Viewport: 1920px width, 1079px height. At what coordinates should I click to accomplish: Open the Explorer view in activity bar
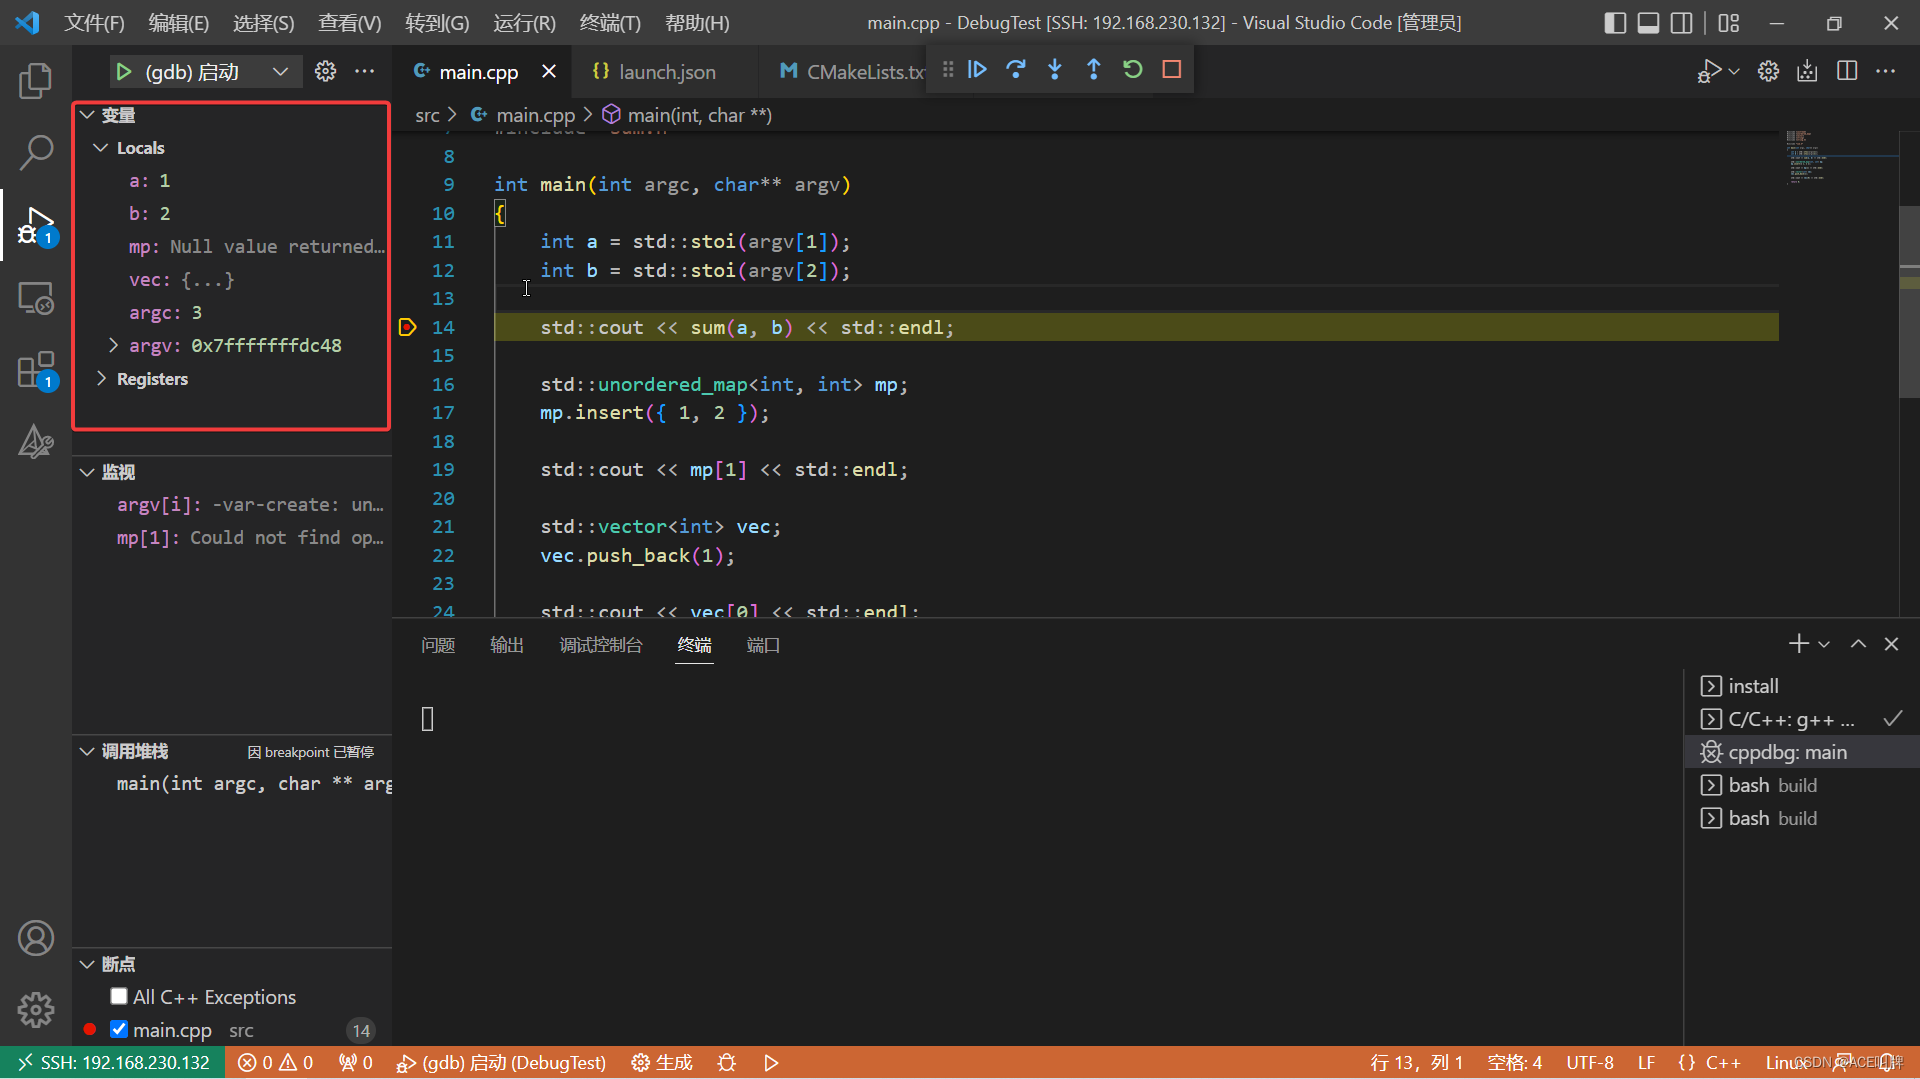[x=36, y=81]
